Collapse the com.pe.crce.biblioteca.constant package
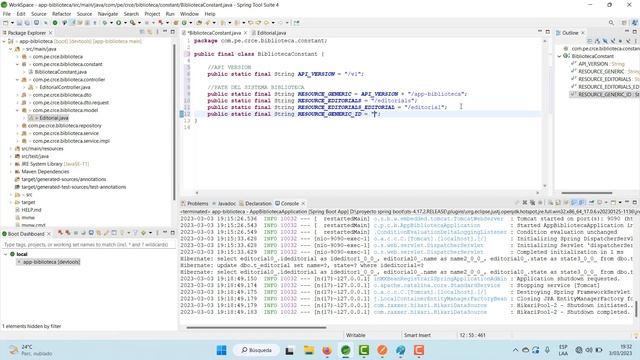640x360 pixels. [18, 64]
